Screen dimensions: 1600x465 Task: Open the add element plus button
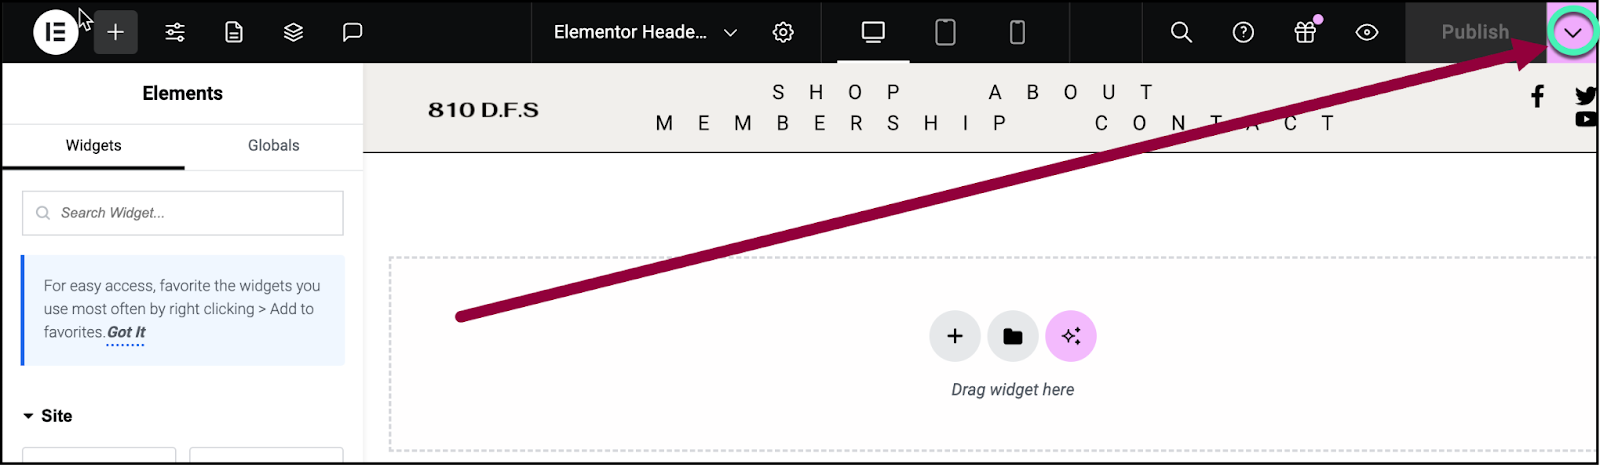(x=116, y=32)
